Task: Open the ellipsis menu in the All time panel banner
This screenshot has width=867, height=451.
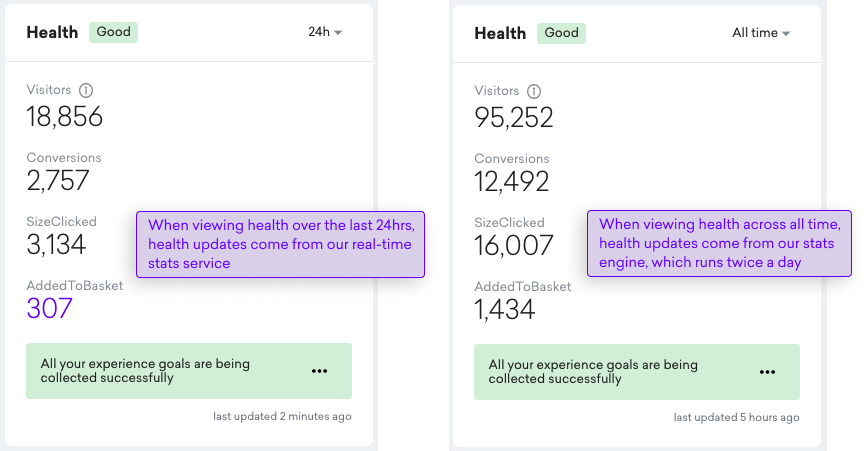Action: (767, 372)
